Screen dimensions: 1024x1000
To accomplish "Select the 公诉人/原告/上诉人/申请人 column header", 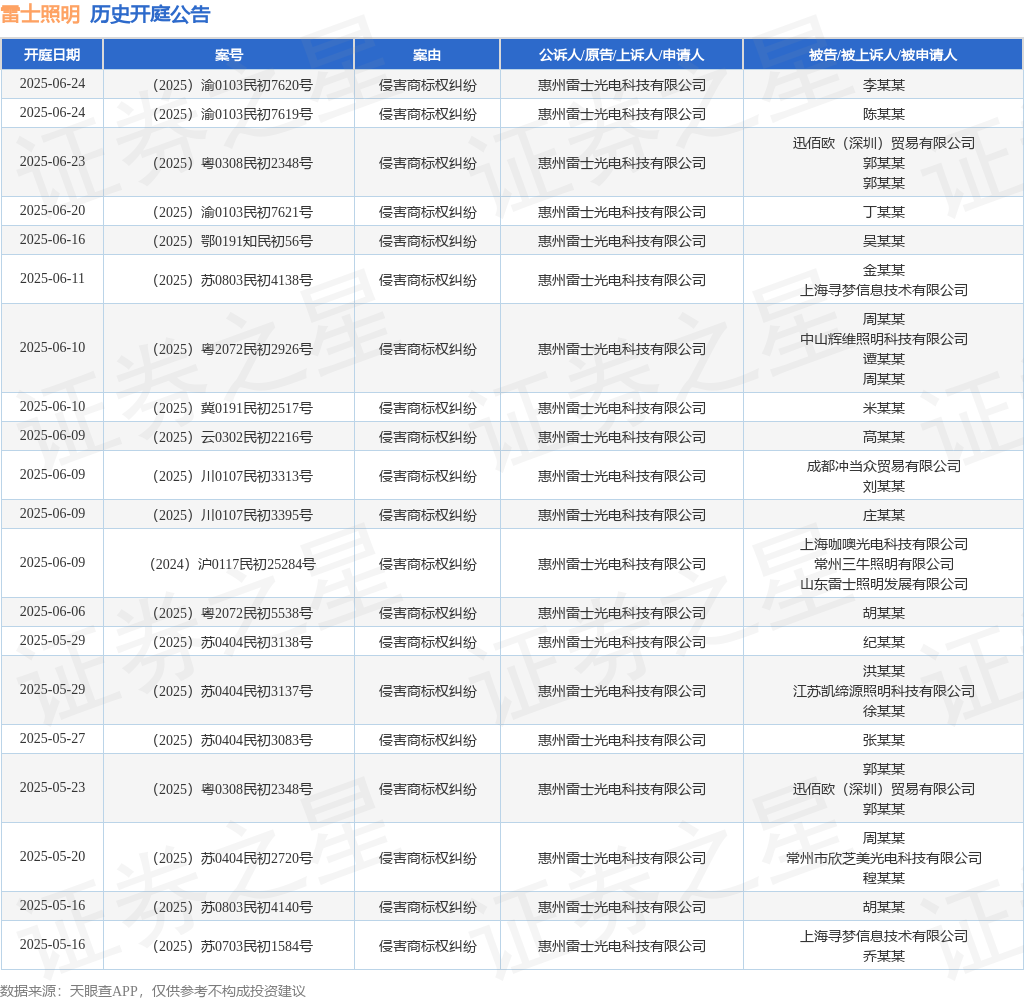I will click(x=622, y=55).
